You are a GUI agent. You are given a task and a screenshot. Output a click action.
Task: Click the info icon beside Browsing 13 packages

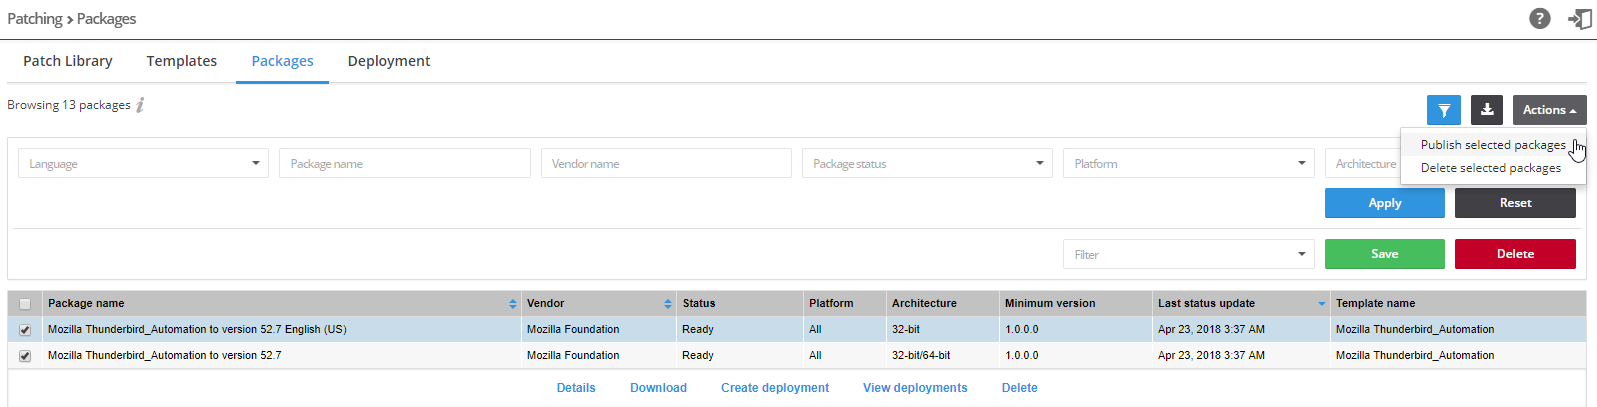click(140, 105)
